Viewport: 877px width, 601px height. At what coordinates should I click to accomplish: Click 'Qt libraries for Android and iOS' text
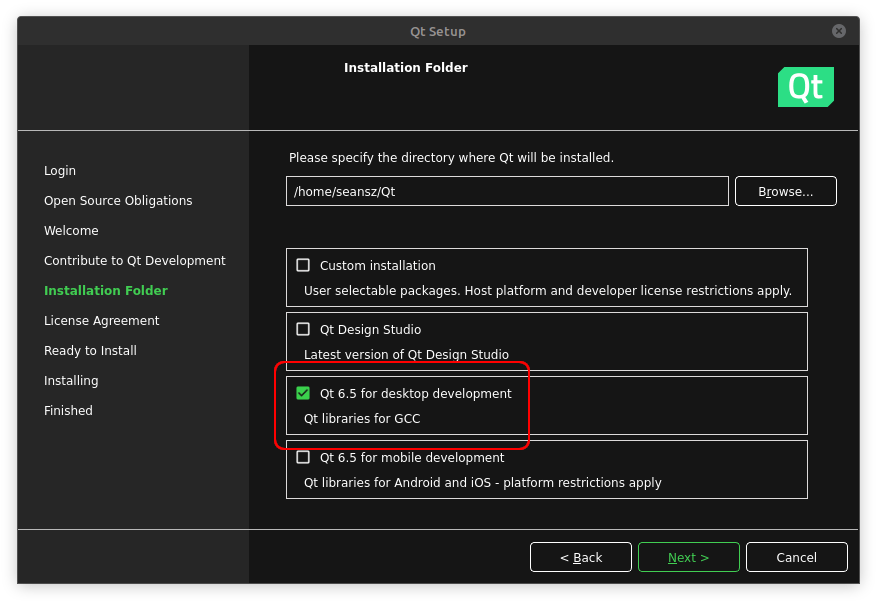[x=483, y=482]
